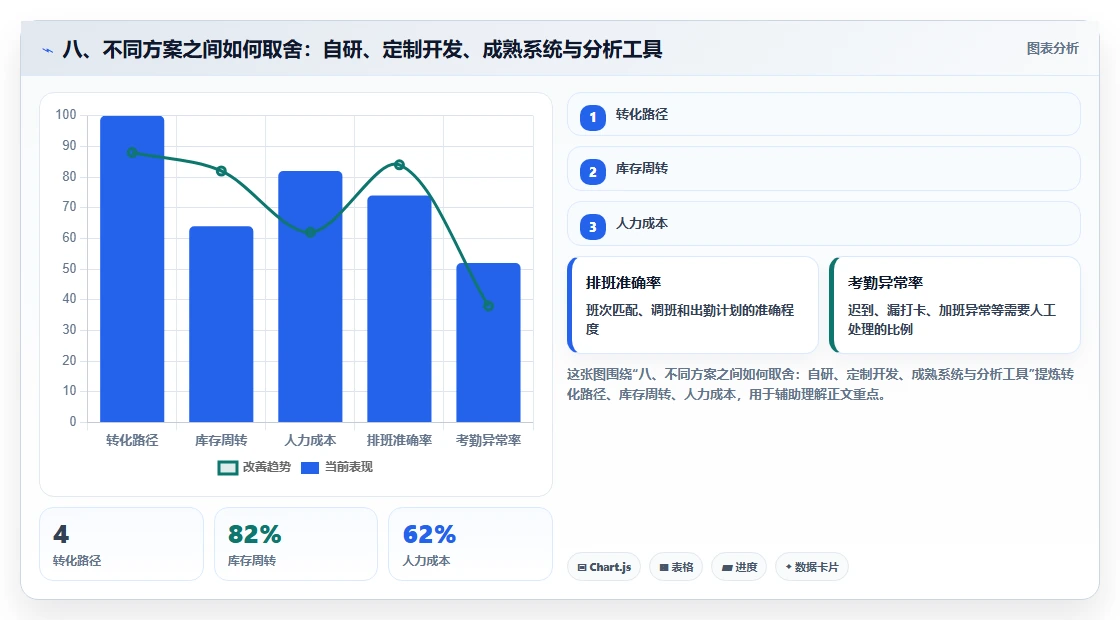
Task: Select the 表格 tag
Action: (x=676, y=567)
